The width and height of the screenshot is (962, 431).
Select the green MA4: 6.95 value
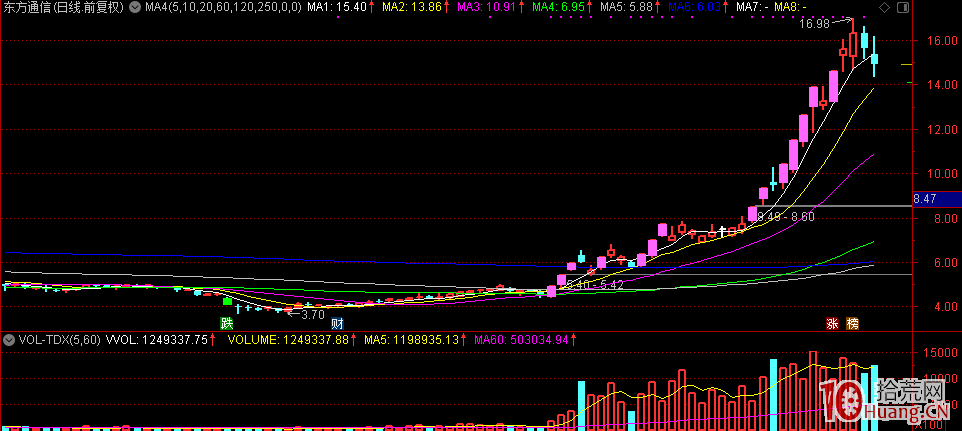pos(558,7)
